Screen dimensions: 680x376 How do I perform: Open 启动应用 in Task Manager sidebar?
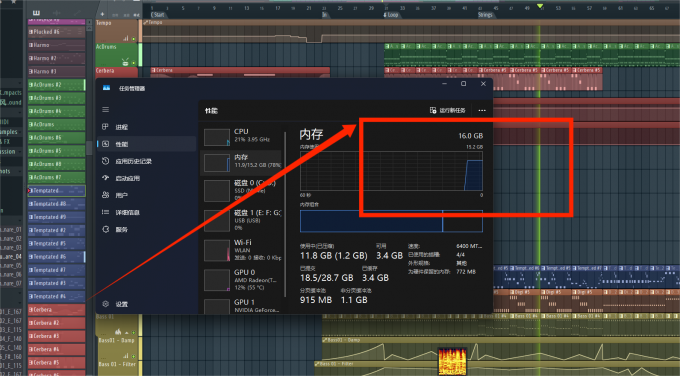(x=146, y=178)
